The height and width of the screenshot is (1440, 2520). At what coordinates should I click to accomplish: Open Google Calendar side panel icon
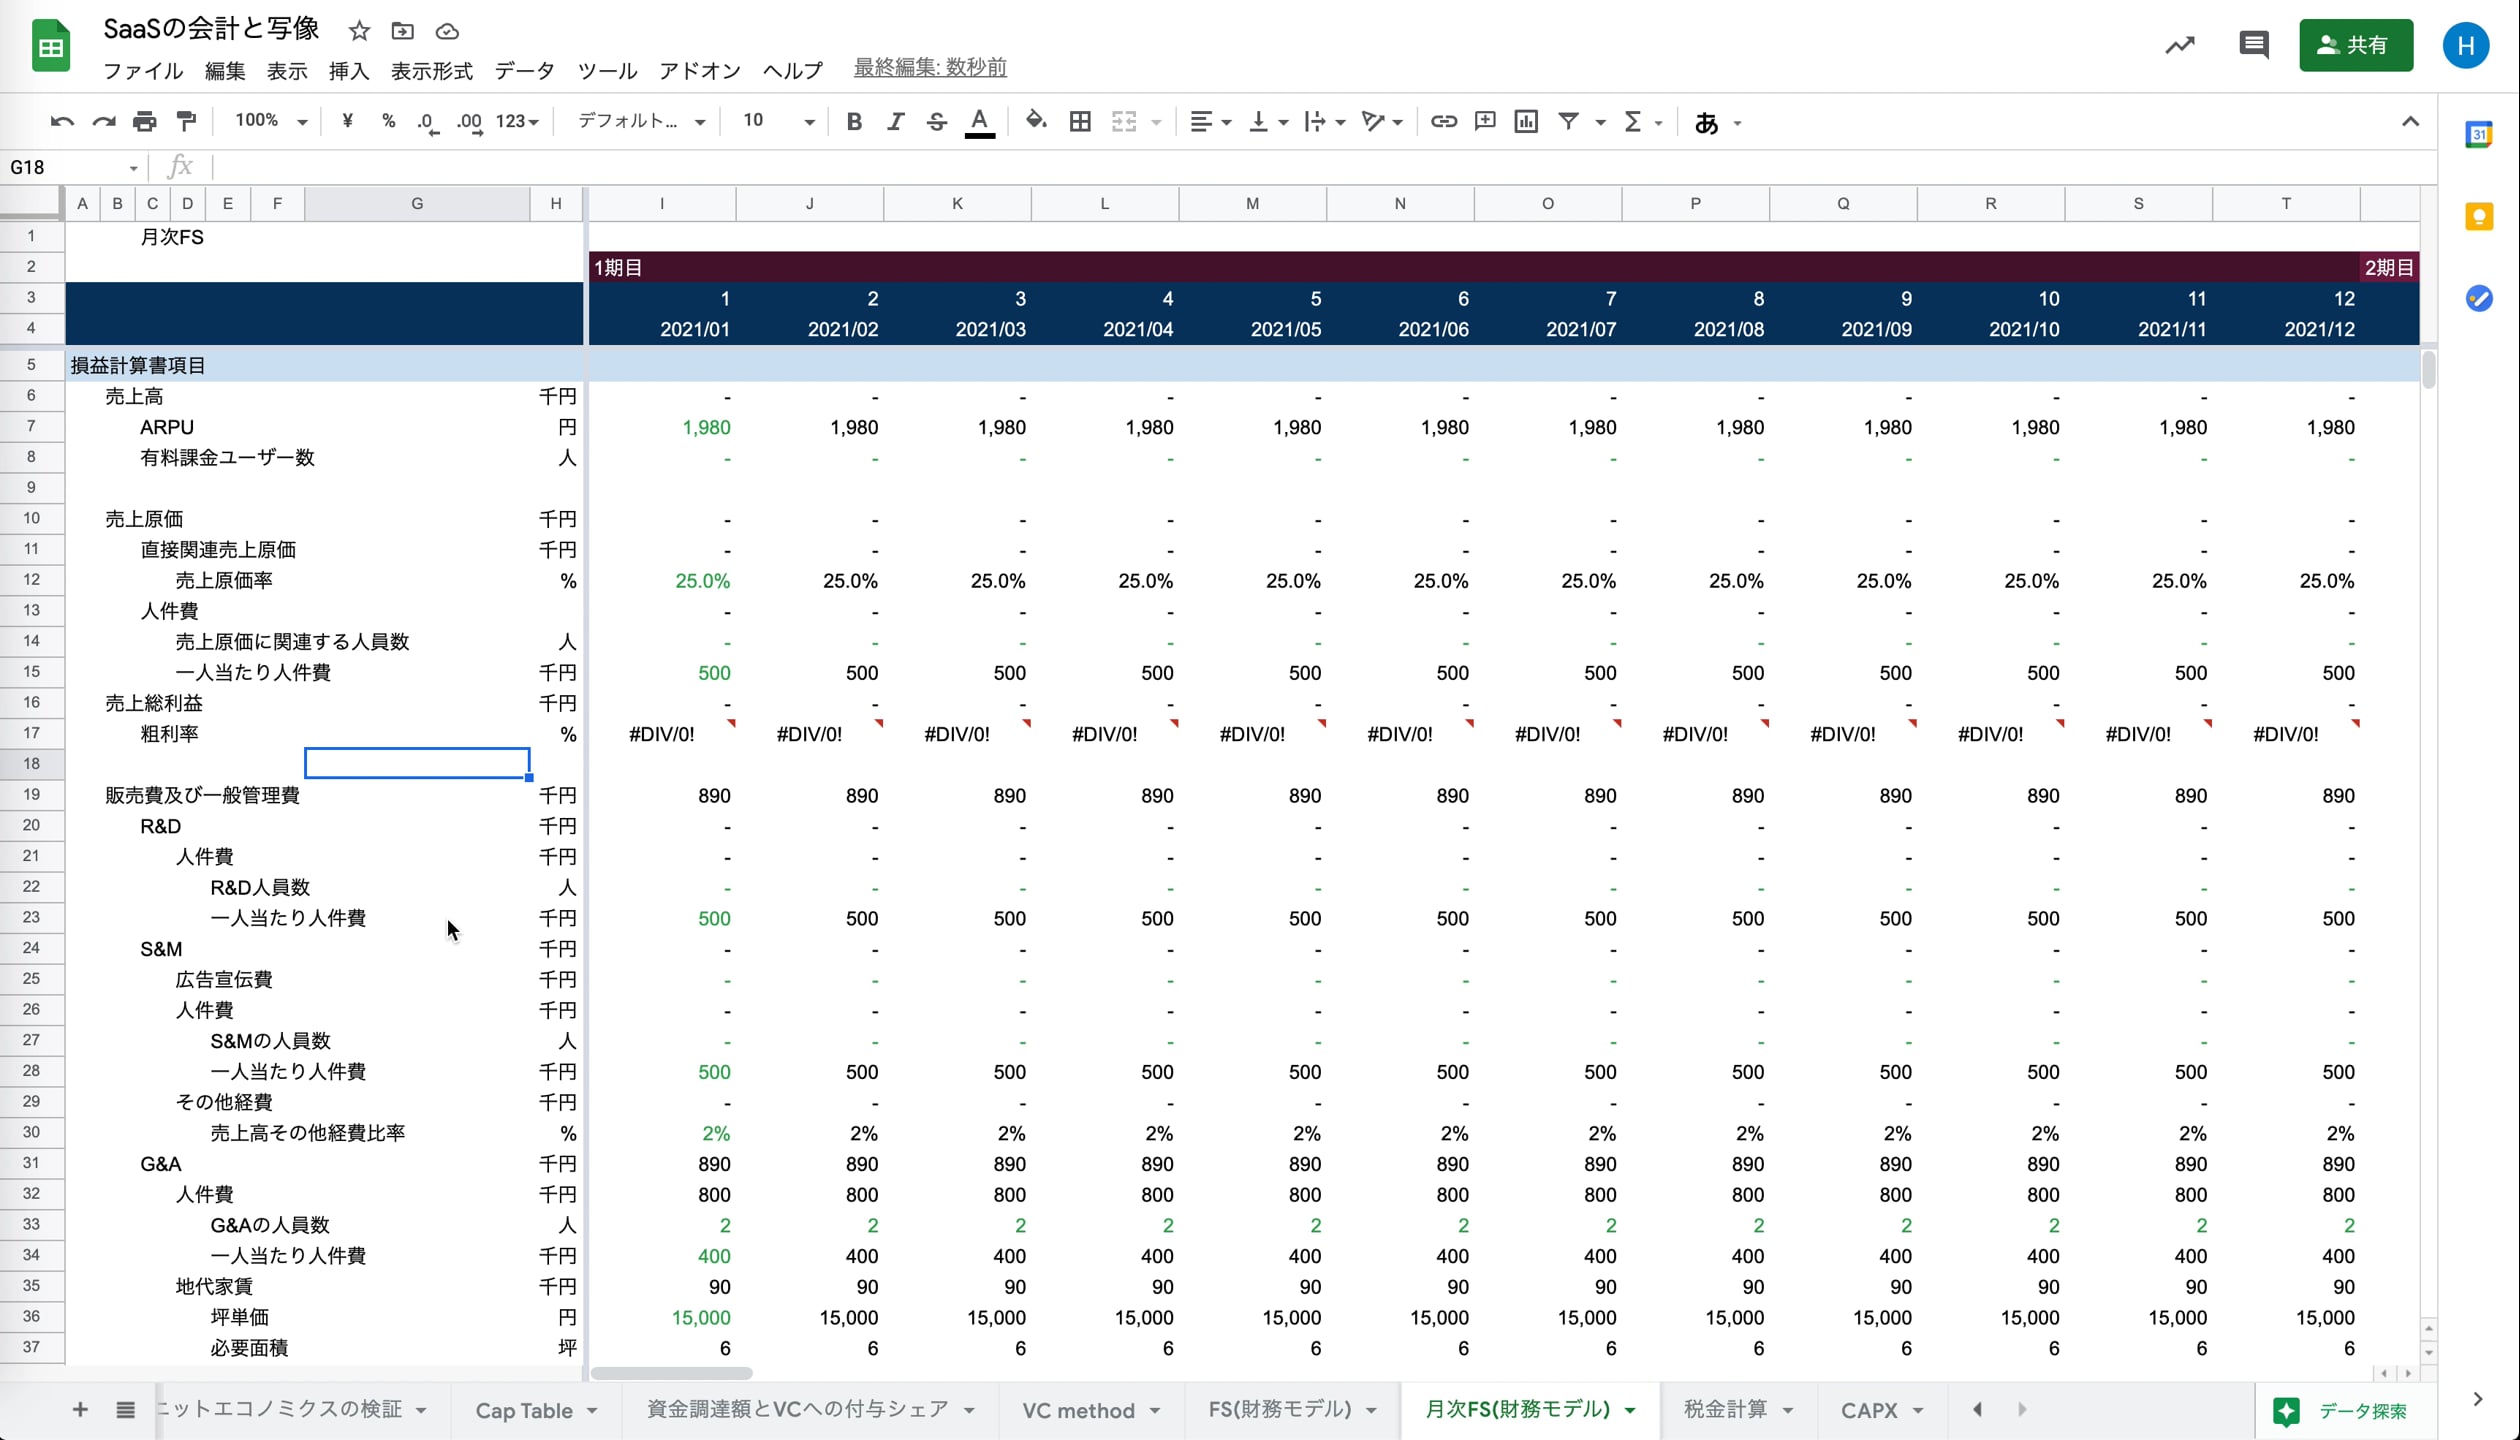pos(2478,135)
